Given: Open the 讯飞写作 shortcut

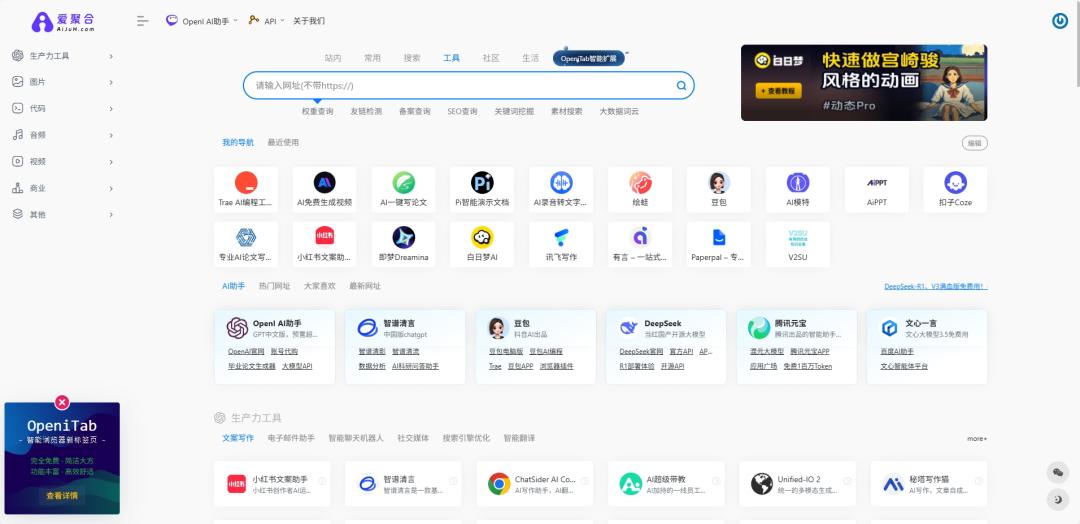Looking at the screenshot, I should (561, 244).
